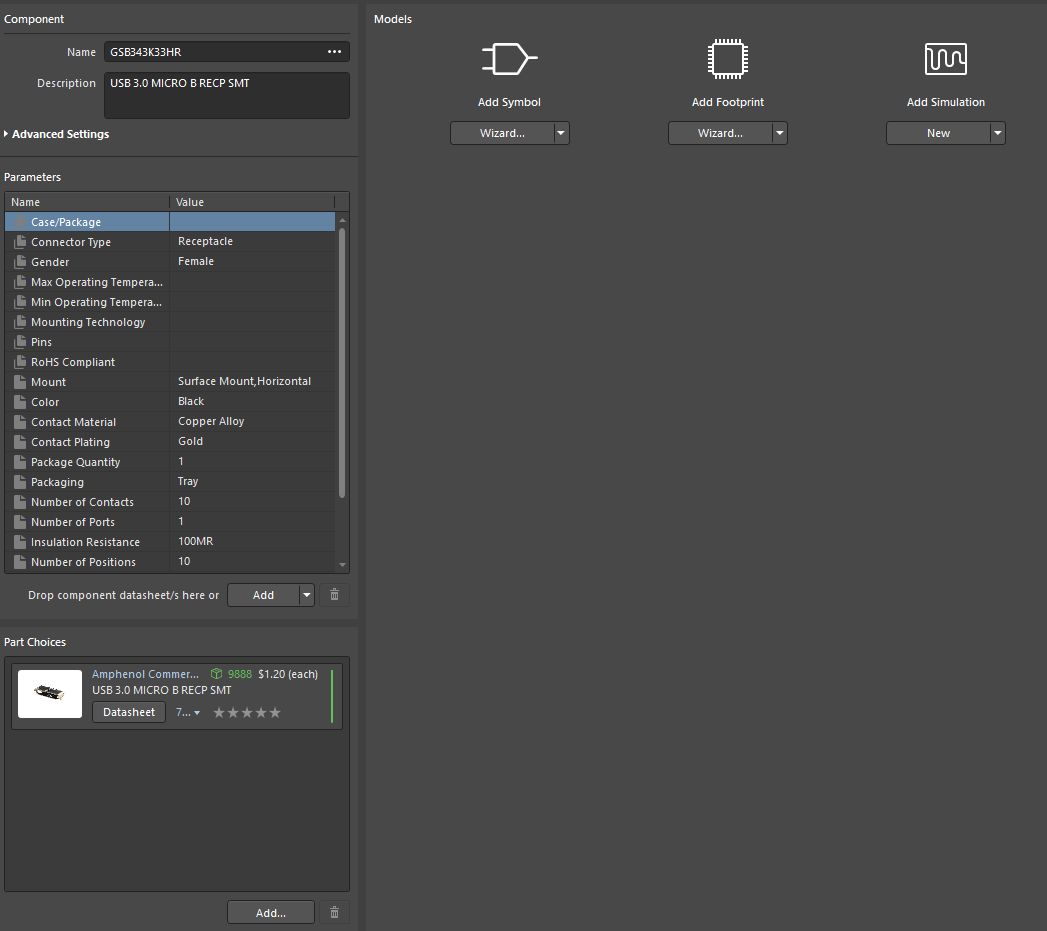Click the USB connector part thumbnail

click(x=49, y=692)
